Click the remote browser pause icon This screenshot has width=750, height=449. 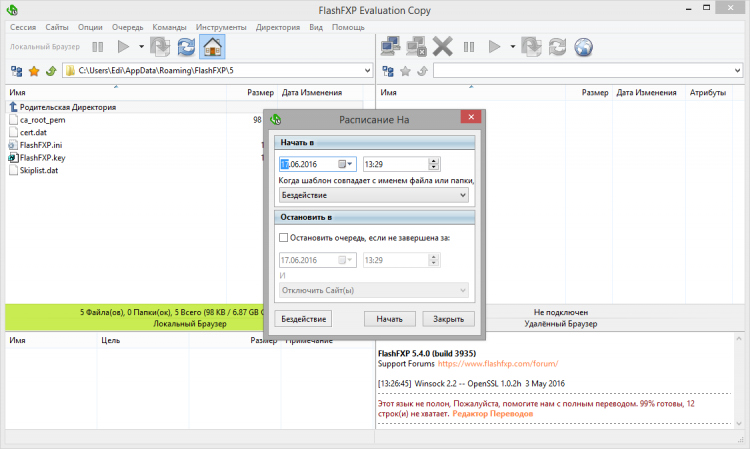(469, 47)
